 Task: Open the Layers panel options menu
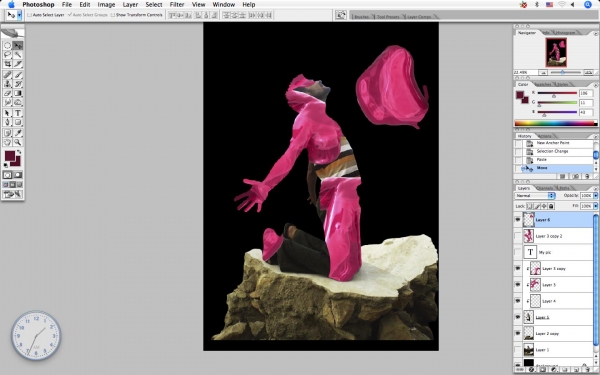pos(595,189)
